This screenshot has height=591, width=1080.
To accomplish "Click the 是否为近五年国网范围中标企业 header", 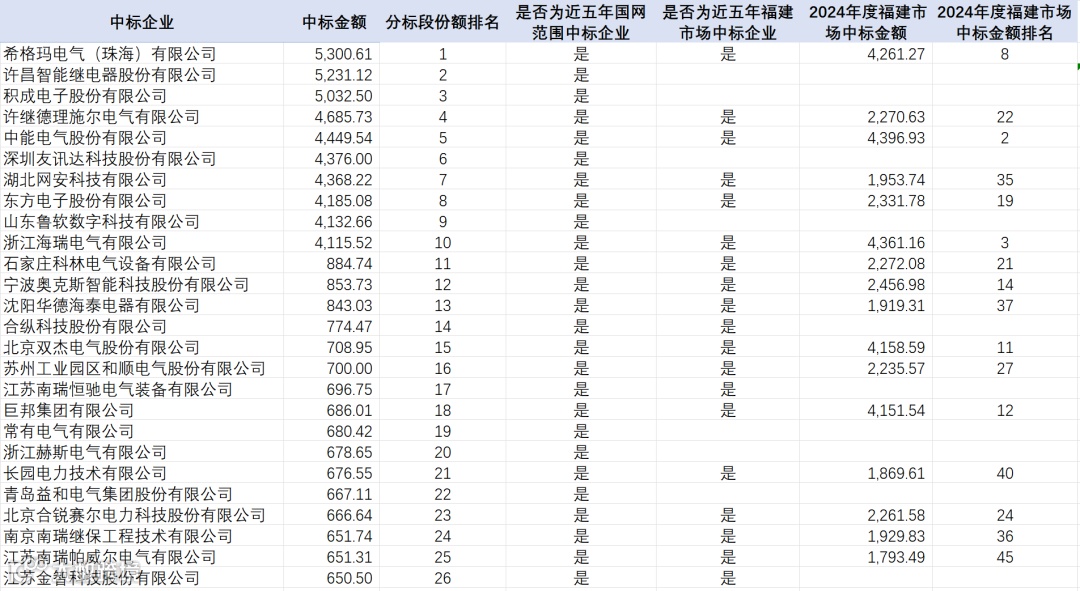I will pos(581,22).
